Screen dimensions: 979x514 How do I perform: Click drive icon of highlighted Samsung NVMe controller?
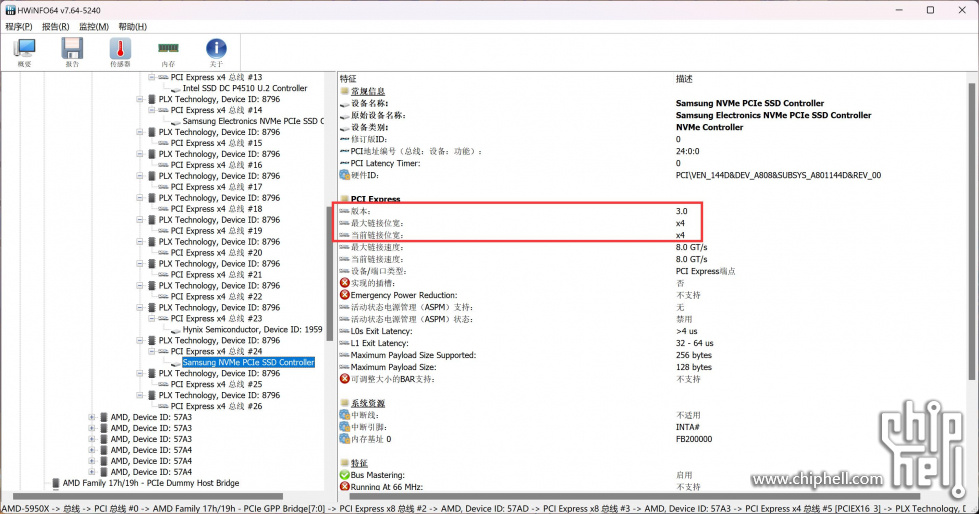(175, 363)
